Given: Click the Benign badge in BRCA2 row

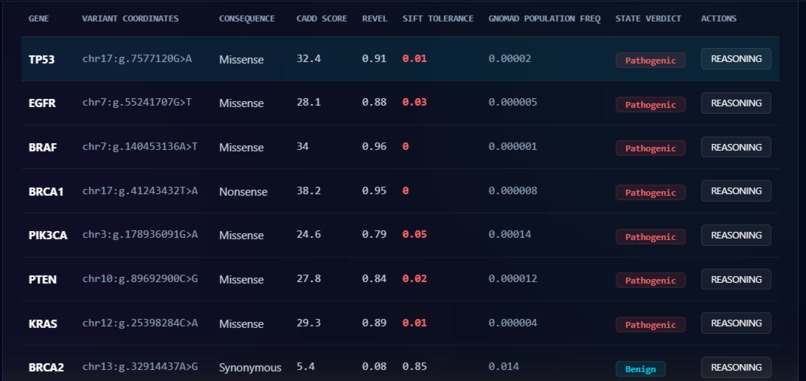Looking at the screenshot, I should [x=640, y=369].
